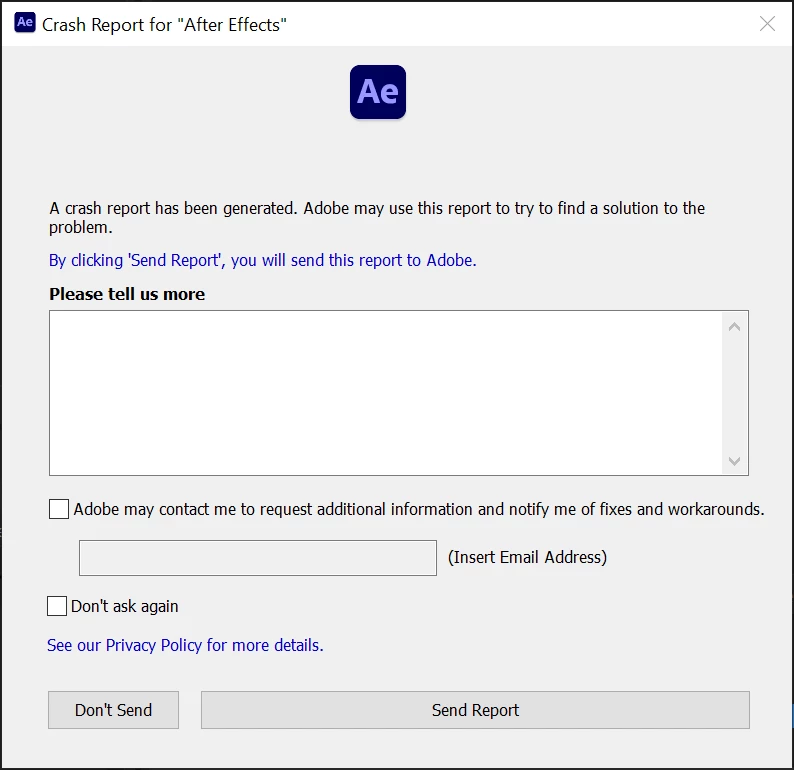Open the Privacy Policy link
The width and height of the screenshot is (794, 770).
coord(185,645)
